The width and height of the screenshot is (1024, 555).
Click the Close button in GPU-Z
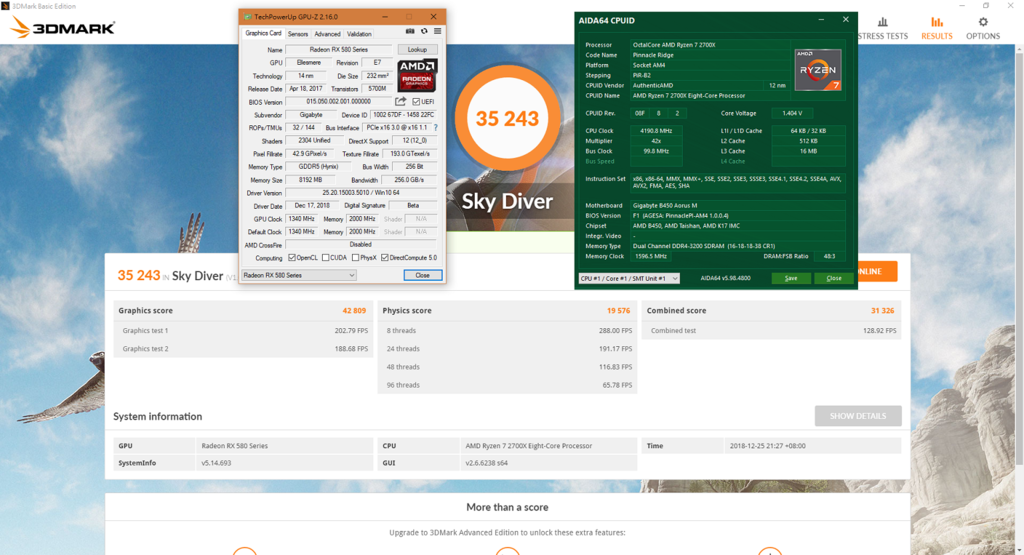point(423,275)
